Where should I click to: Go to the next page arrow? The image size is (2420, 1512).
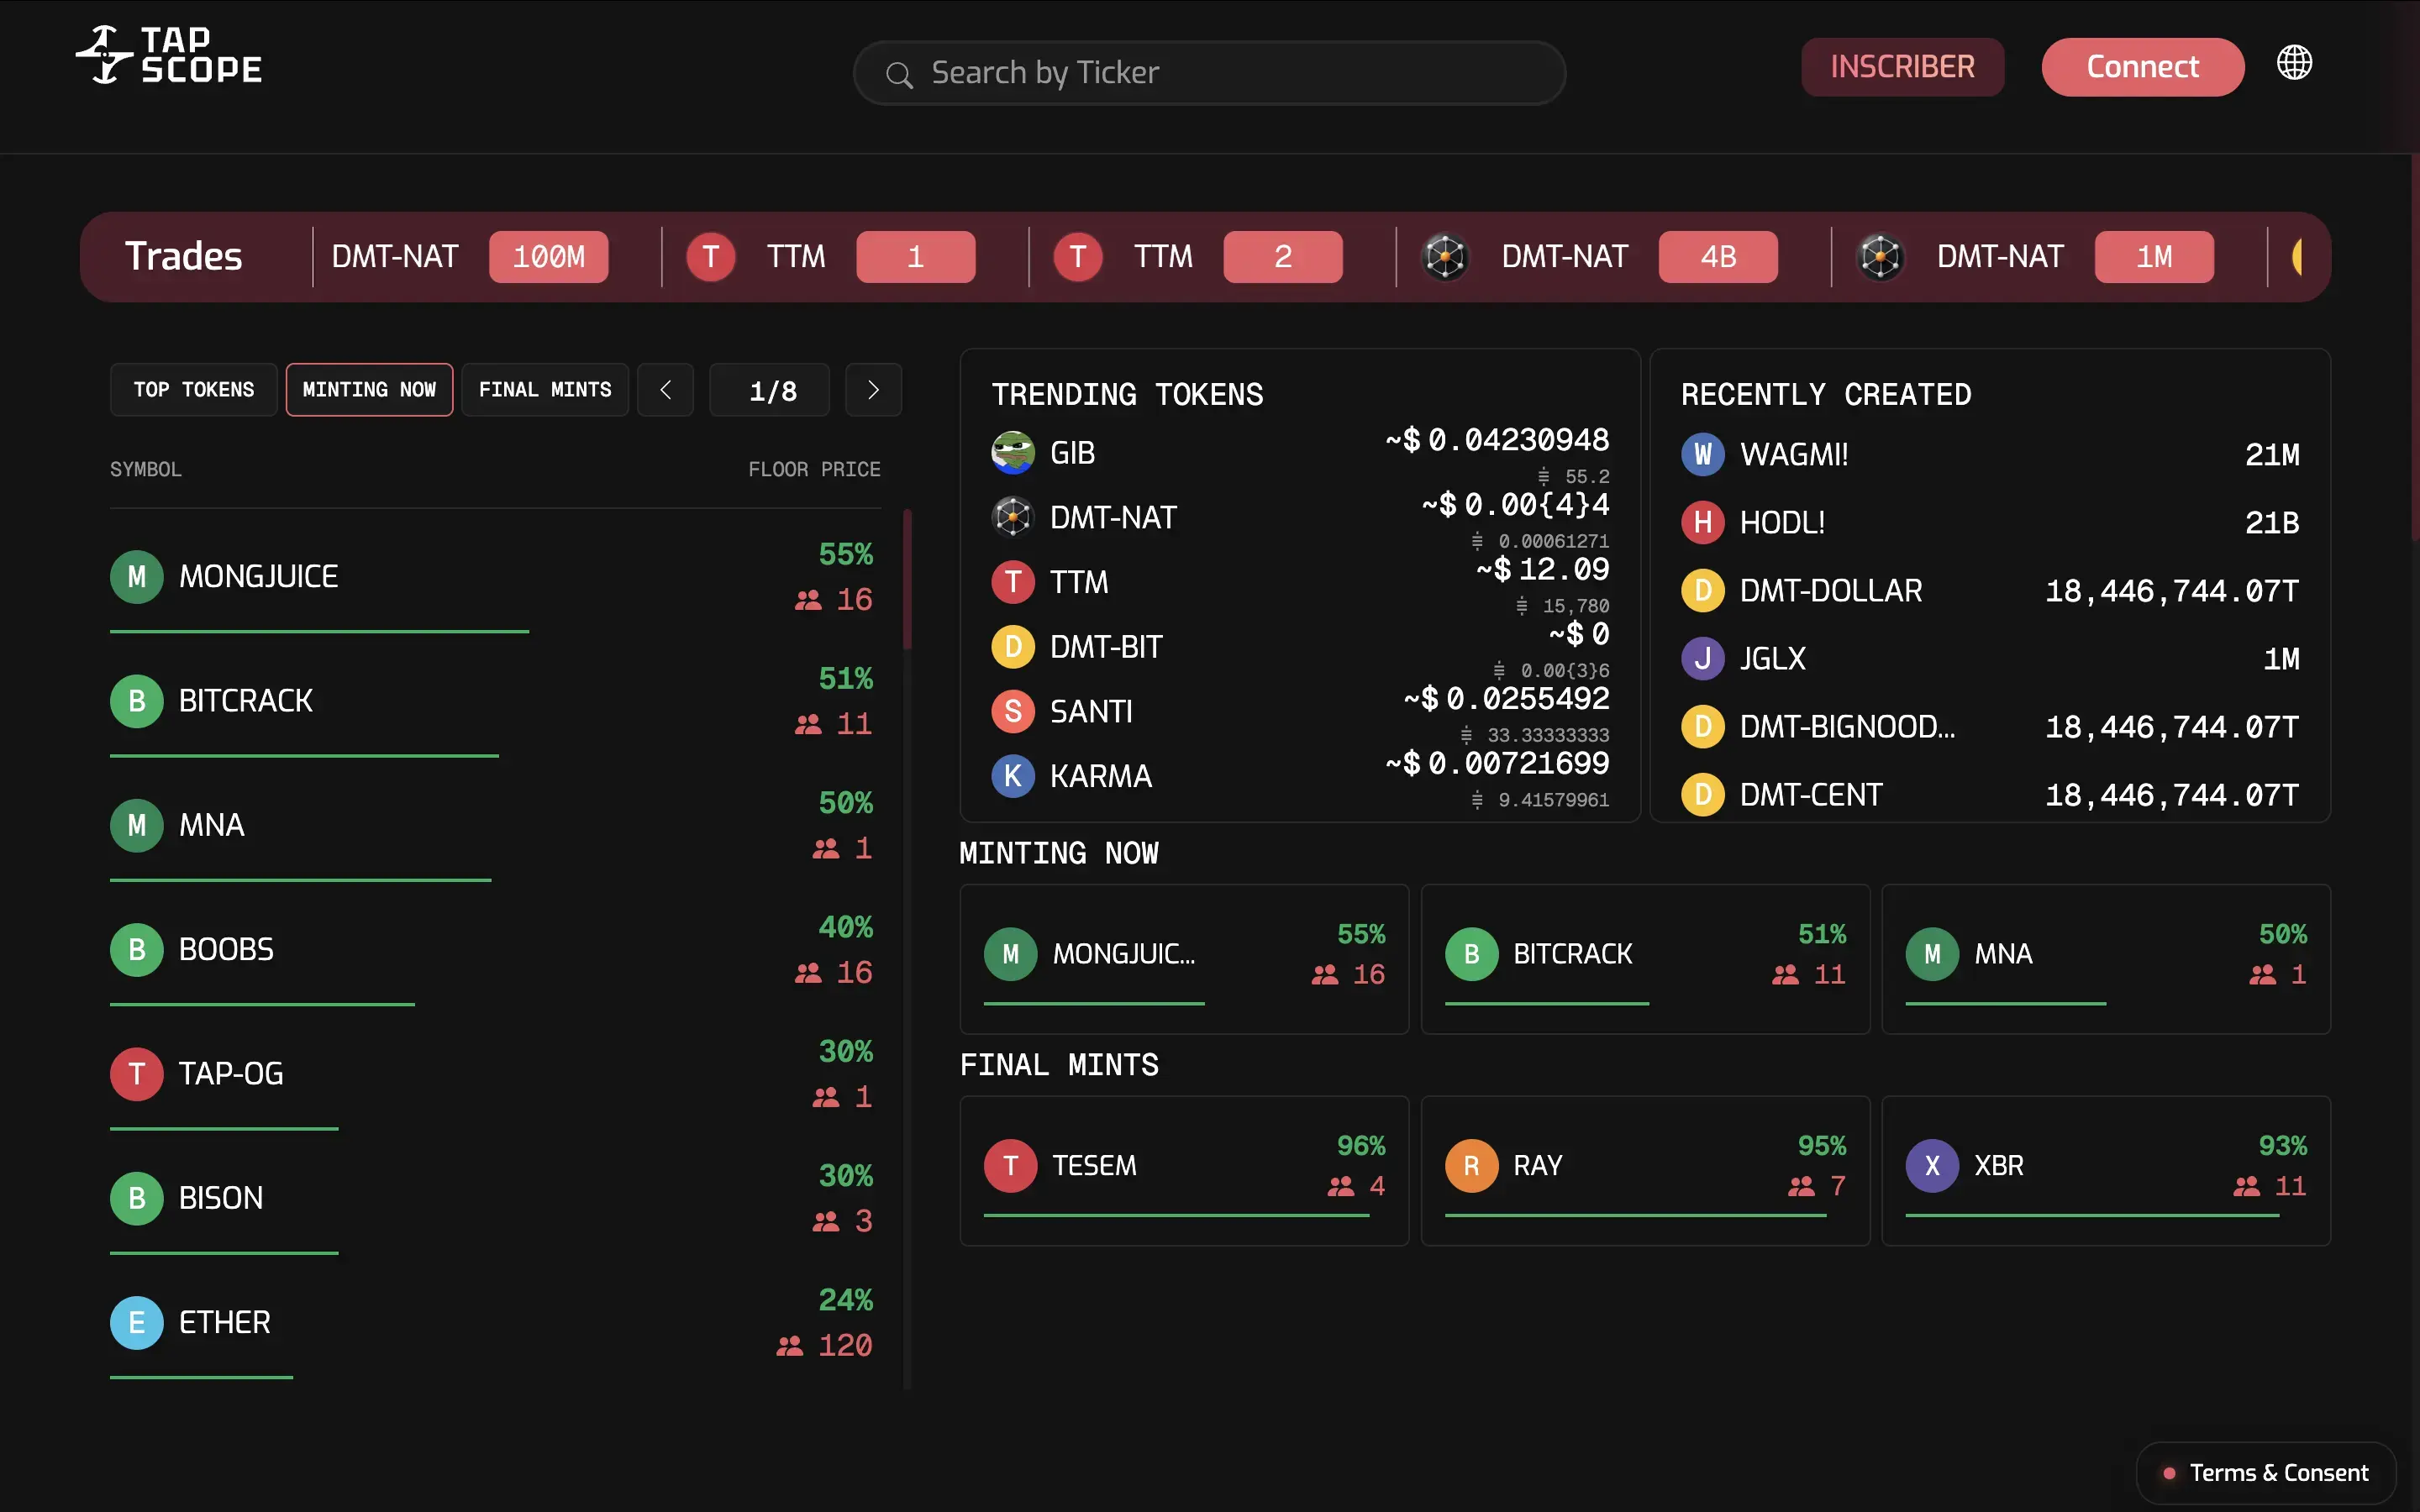pyautogui.click(x=873, y=390)
